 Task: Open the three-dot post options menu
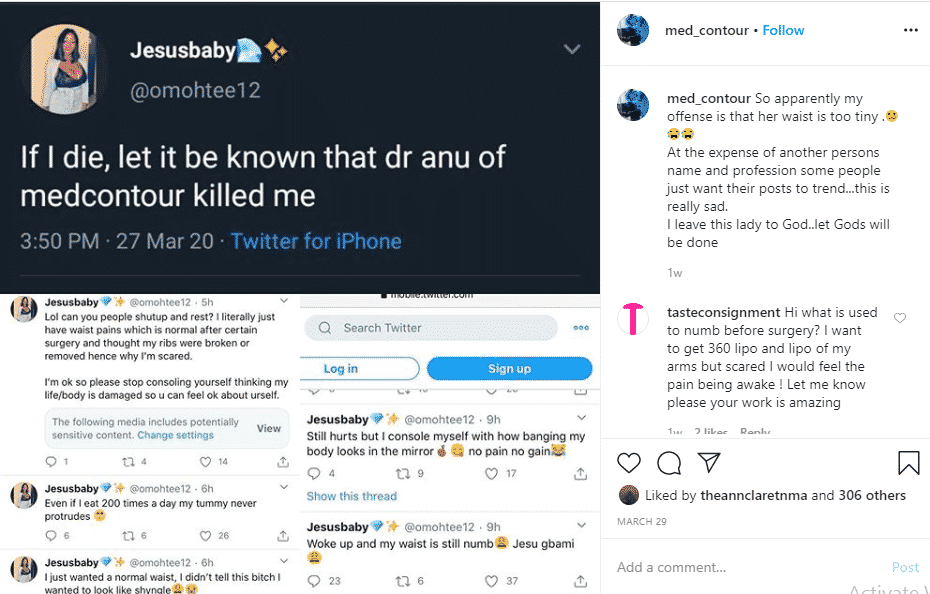coord(910,30)
